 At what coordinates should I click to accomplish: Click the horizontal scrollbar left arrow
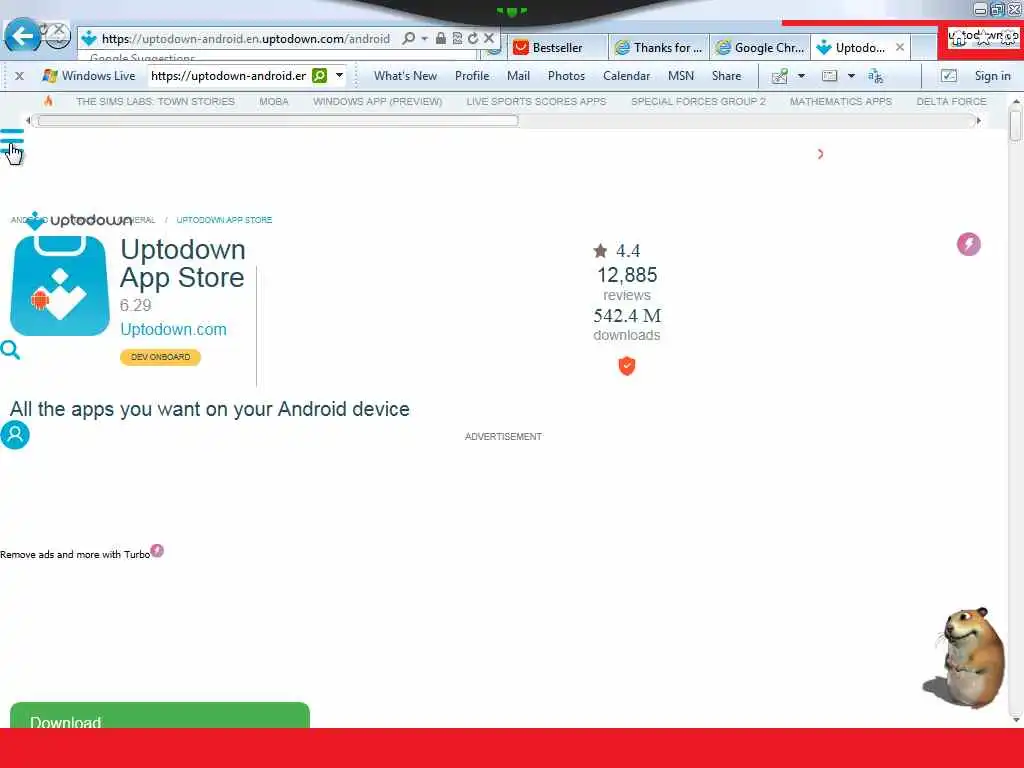pyautogui.click(x=28, y=121)
